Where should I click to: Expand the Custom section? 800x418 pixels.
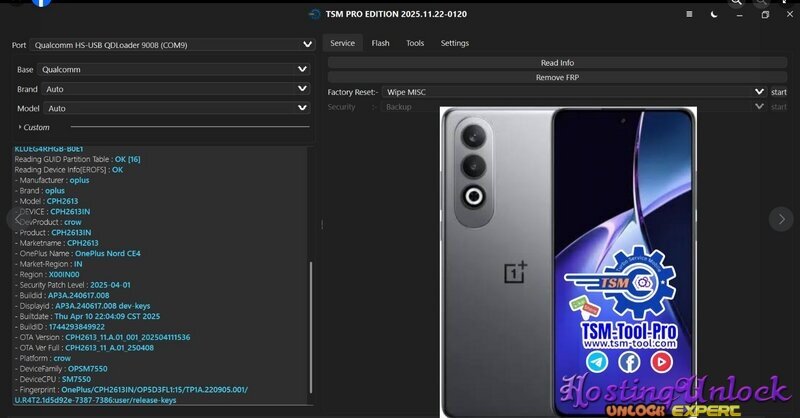[x=36, y=127]
